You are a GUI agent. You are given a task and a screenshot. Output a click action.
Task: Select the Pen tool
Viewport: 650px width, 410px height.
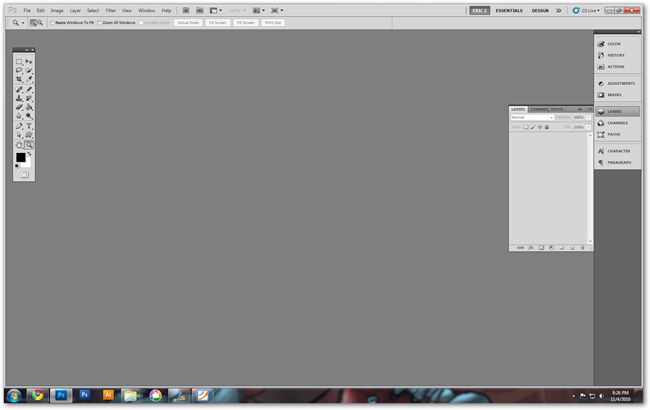[x=19, y=126]
